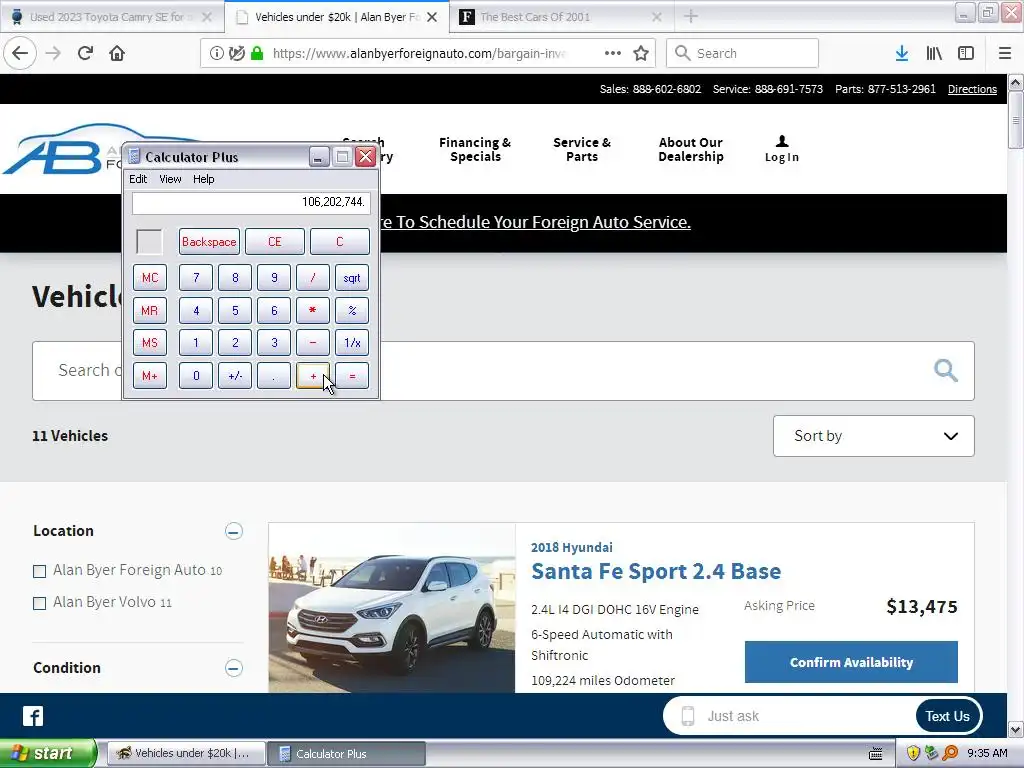Open a new tab with plus
Viewport: 1024px width, 768px height.
click(691, 16)
